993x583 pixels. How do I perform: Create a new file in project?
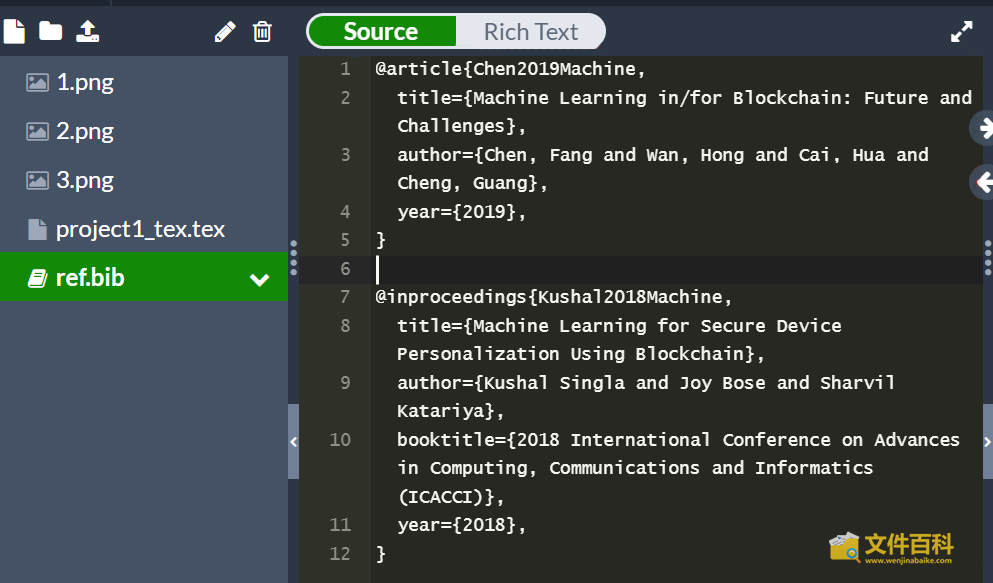click(14, 31)
